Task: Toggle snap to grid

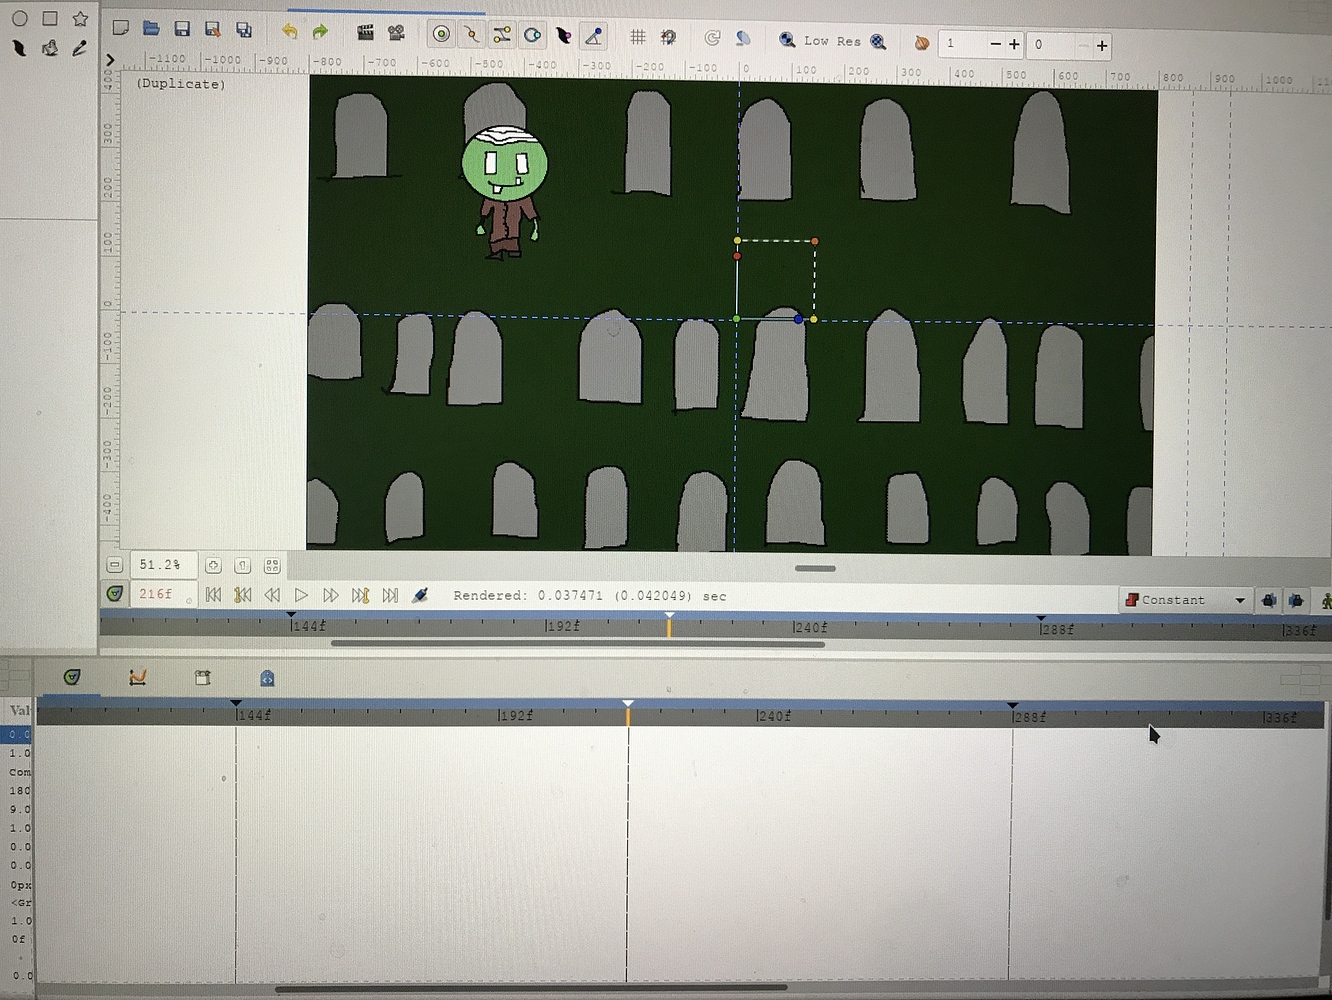Action: coord(669,37)
